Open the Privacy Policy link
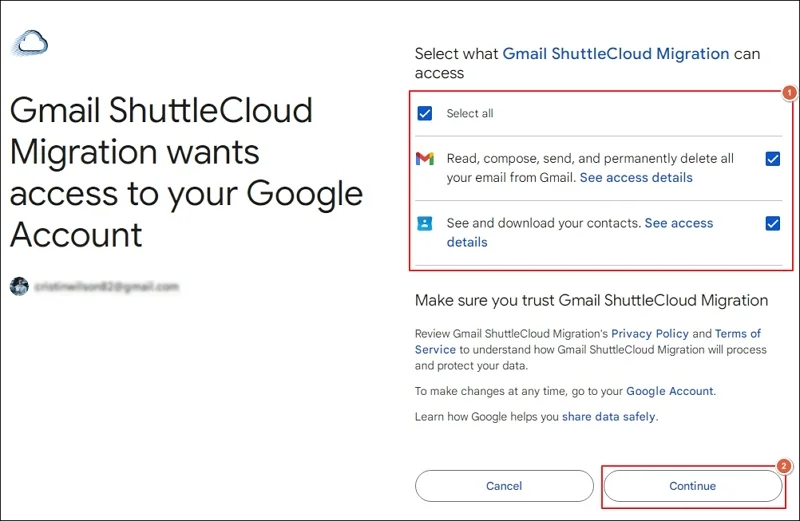 (x=650, y=333)
